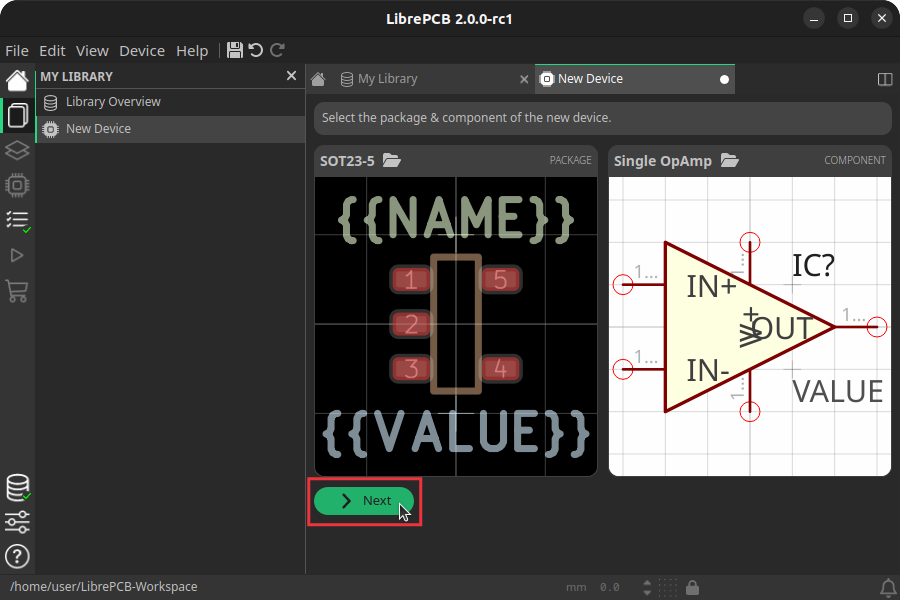
Task: Open the layers panel from the sidebar
Action: (x=17, y=150)
